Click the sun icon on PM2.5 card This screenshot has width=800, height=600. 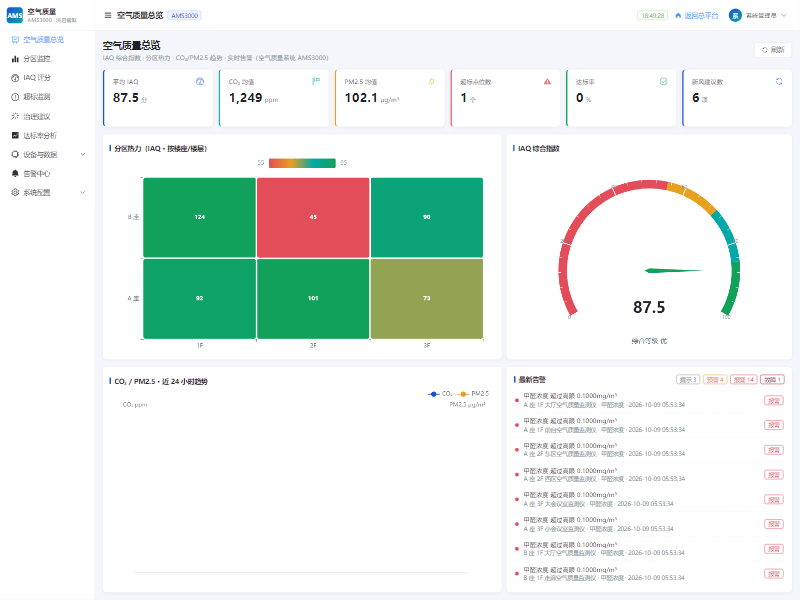click(432, 82)
